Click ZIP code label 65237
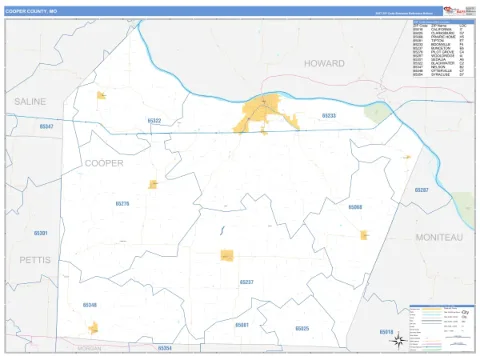 (x=247, y=282)
